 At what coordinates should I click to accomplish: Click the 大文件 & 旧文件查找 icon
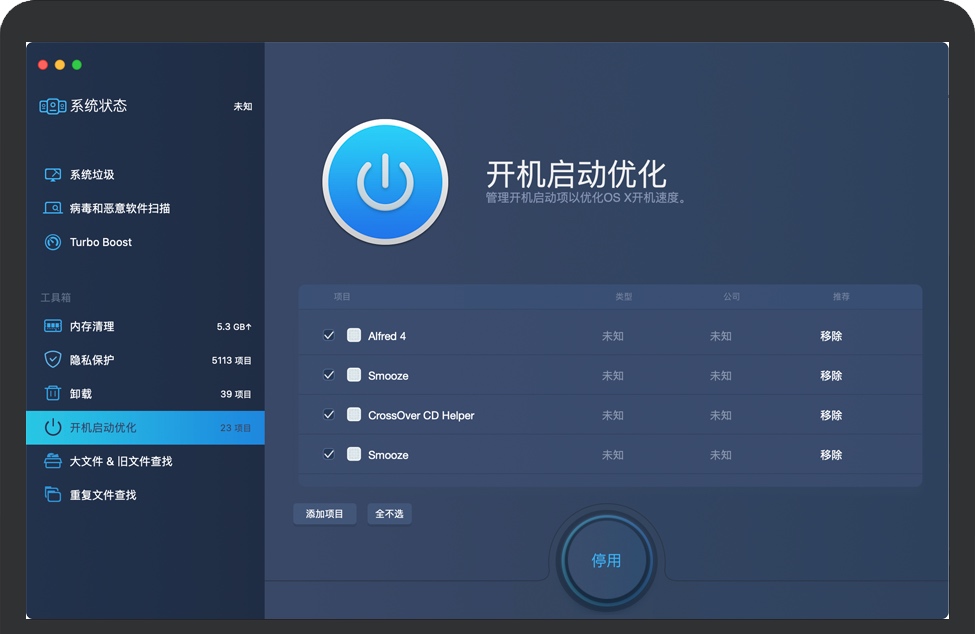pos(53,461)
